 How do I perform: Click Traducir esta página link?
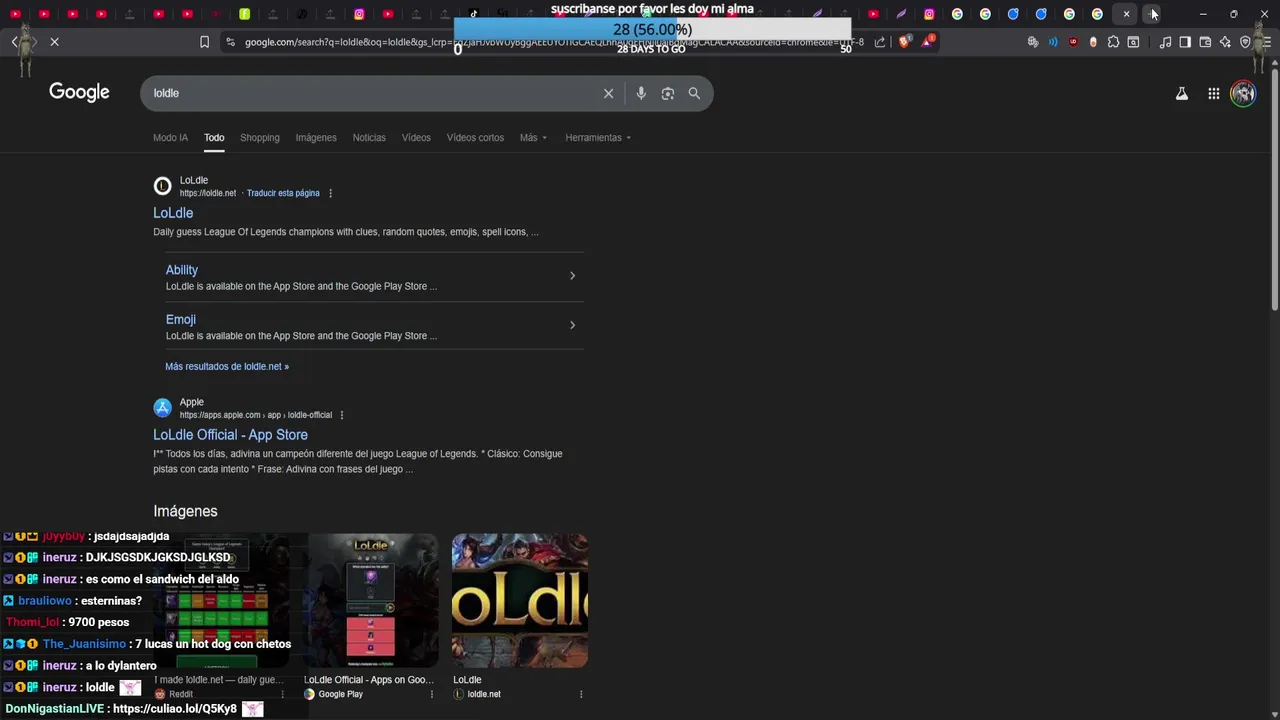(x=283, y=193)
